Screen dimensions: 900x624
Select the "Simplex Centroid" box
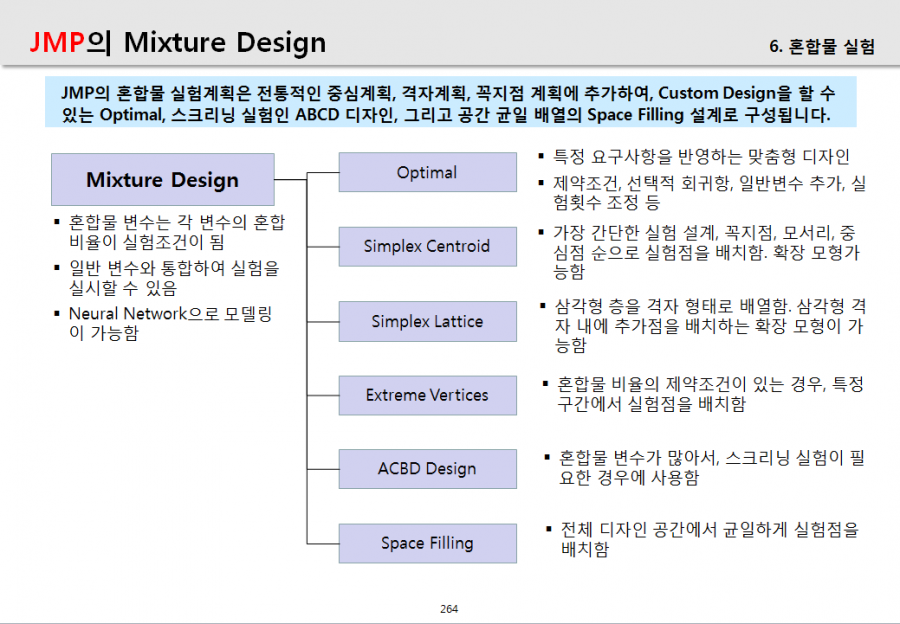tap(428, 246)
